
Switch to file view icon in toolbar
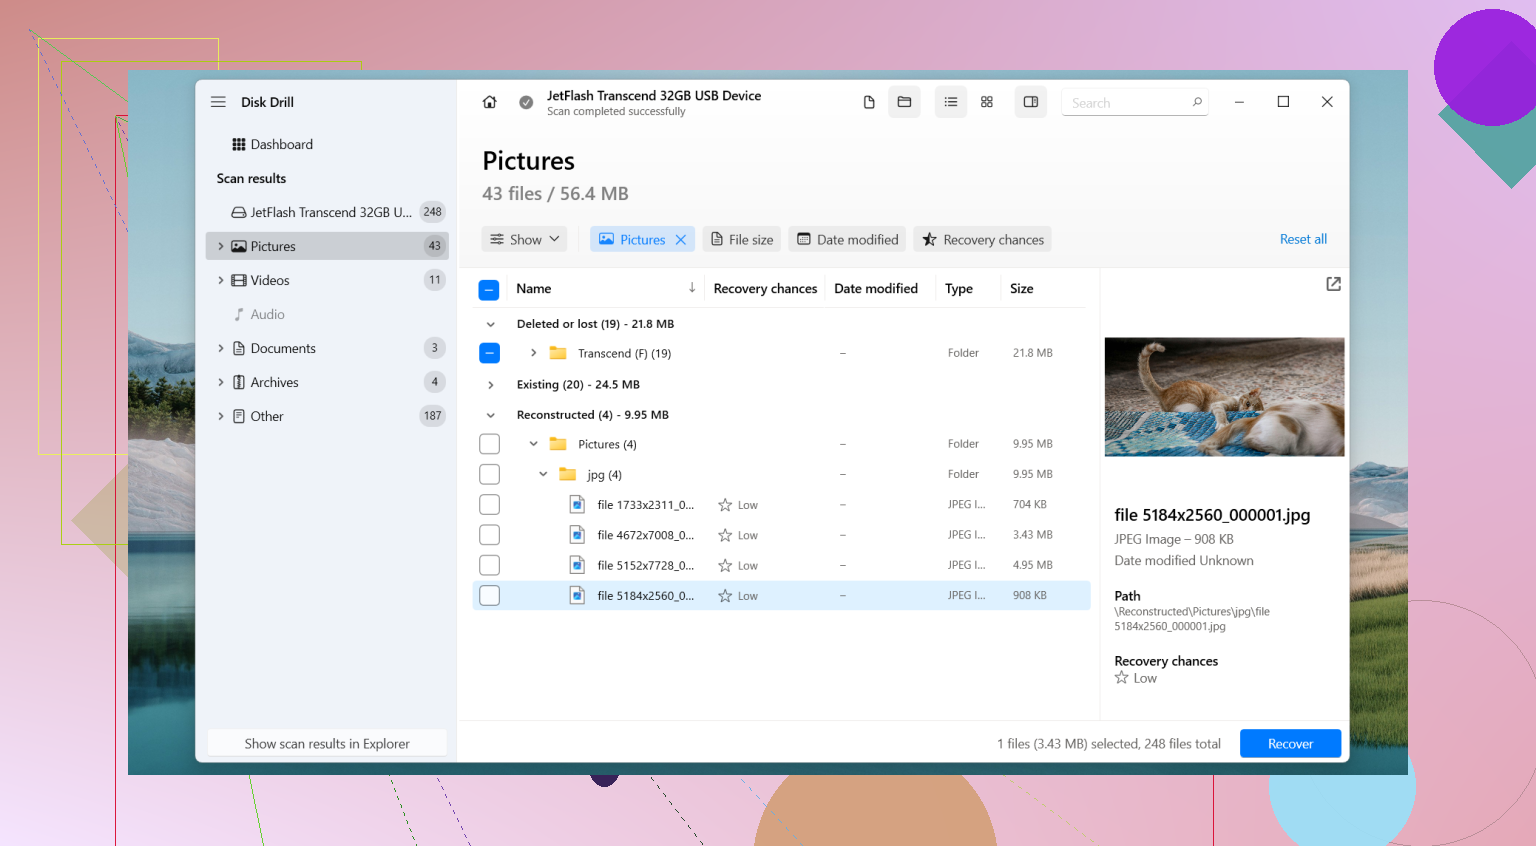pyautogui.click(x=869, y=102)
